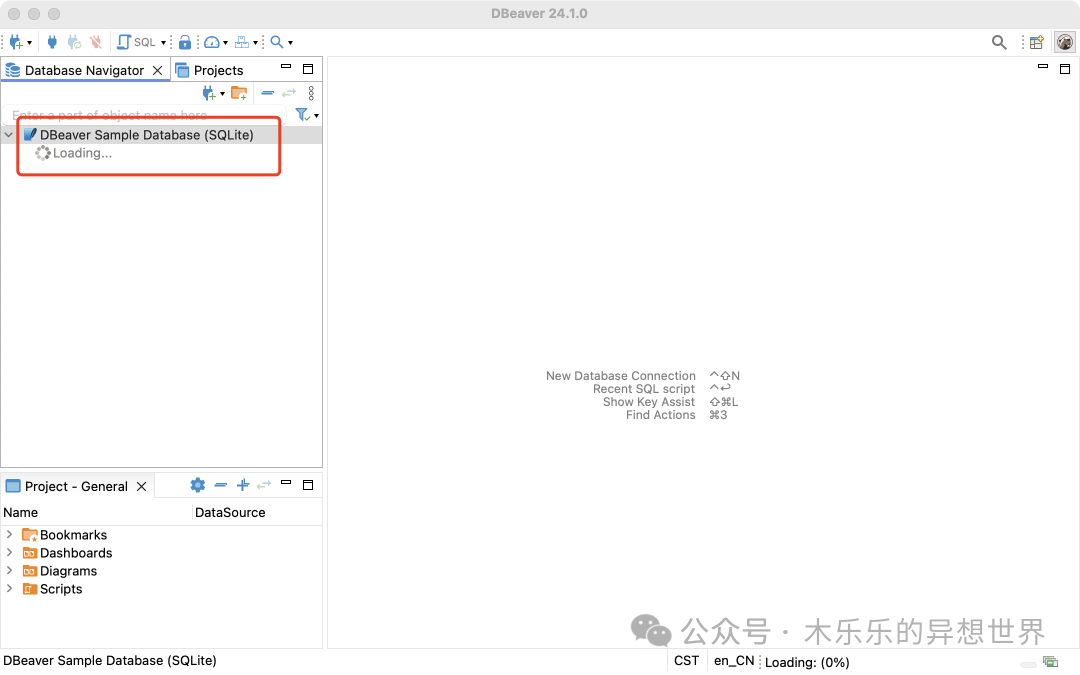Click the Reconnect plug icon with green arrows
Viewport: 1080px width, 675px height.
coord(74,42)
